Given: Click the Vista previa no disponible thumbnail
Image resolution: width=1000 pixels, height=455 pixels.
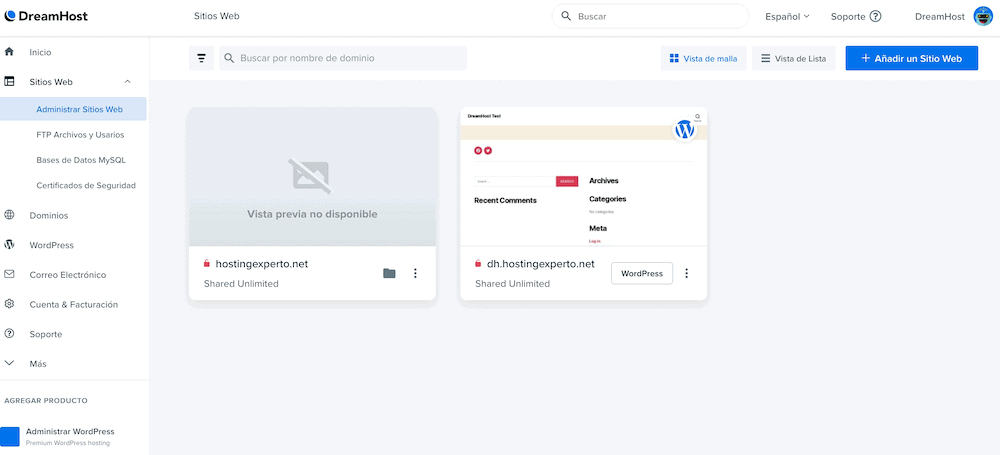Looking at the screenshot, I should tap(312, 177).
